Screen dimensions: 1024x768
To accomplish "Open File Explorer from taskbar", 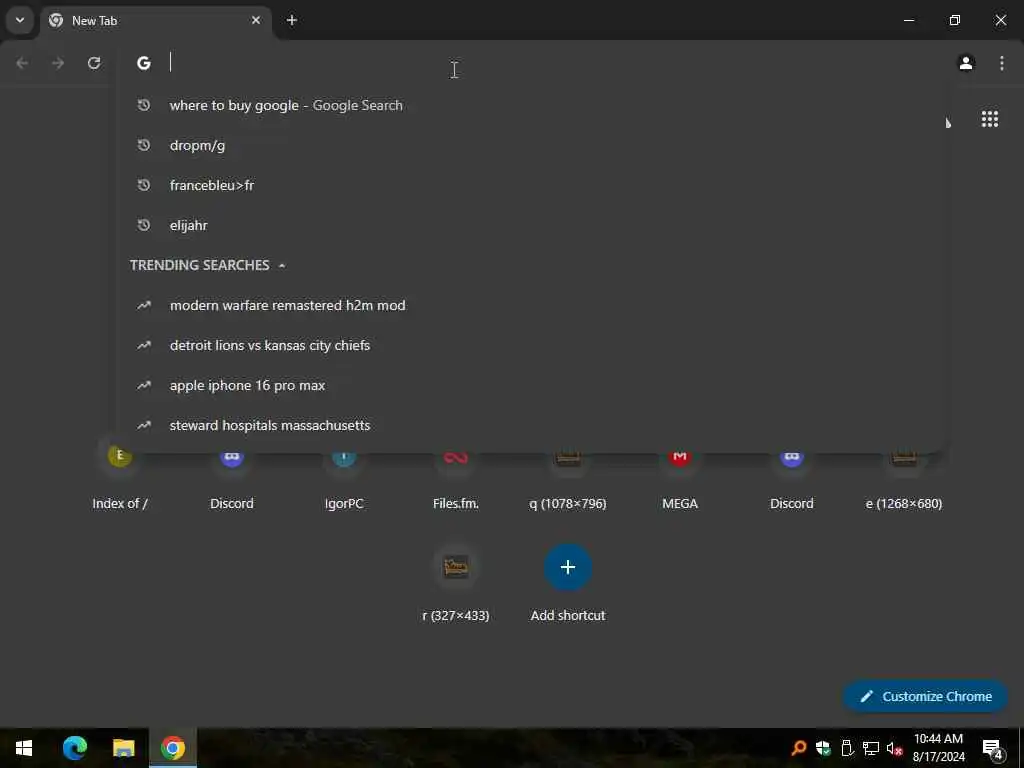I will (123, 748).
